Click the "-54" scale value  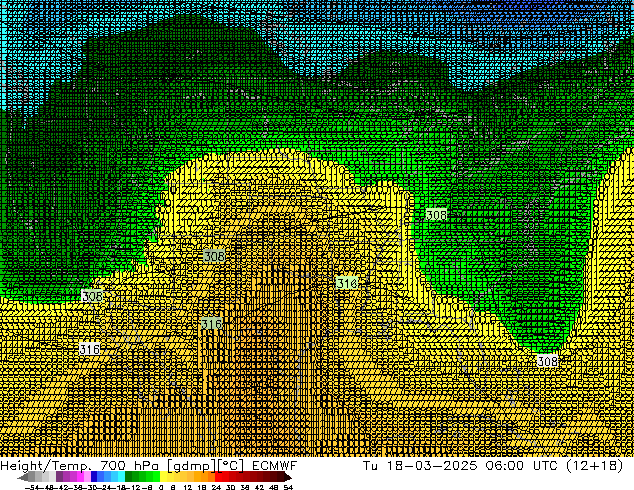[32, 488]
